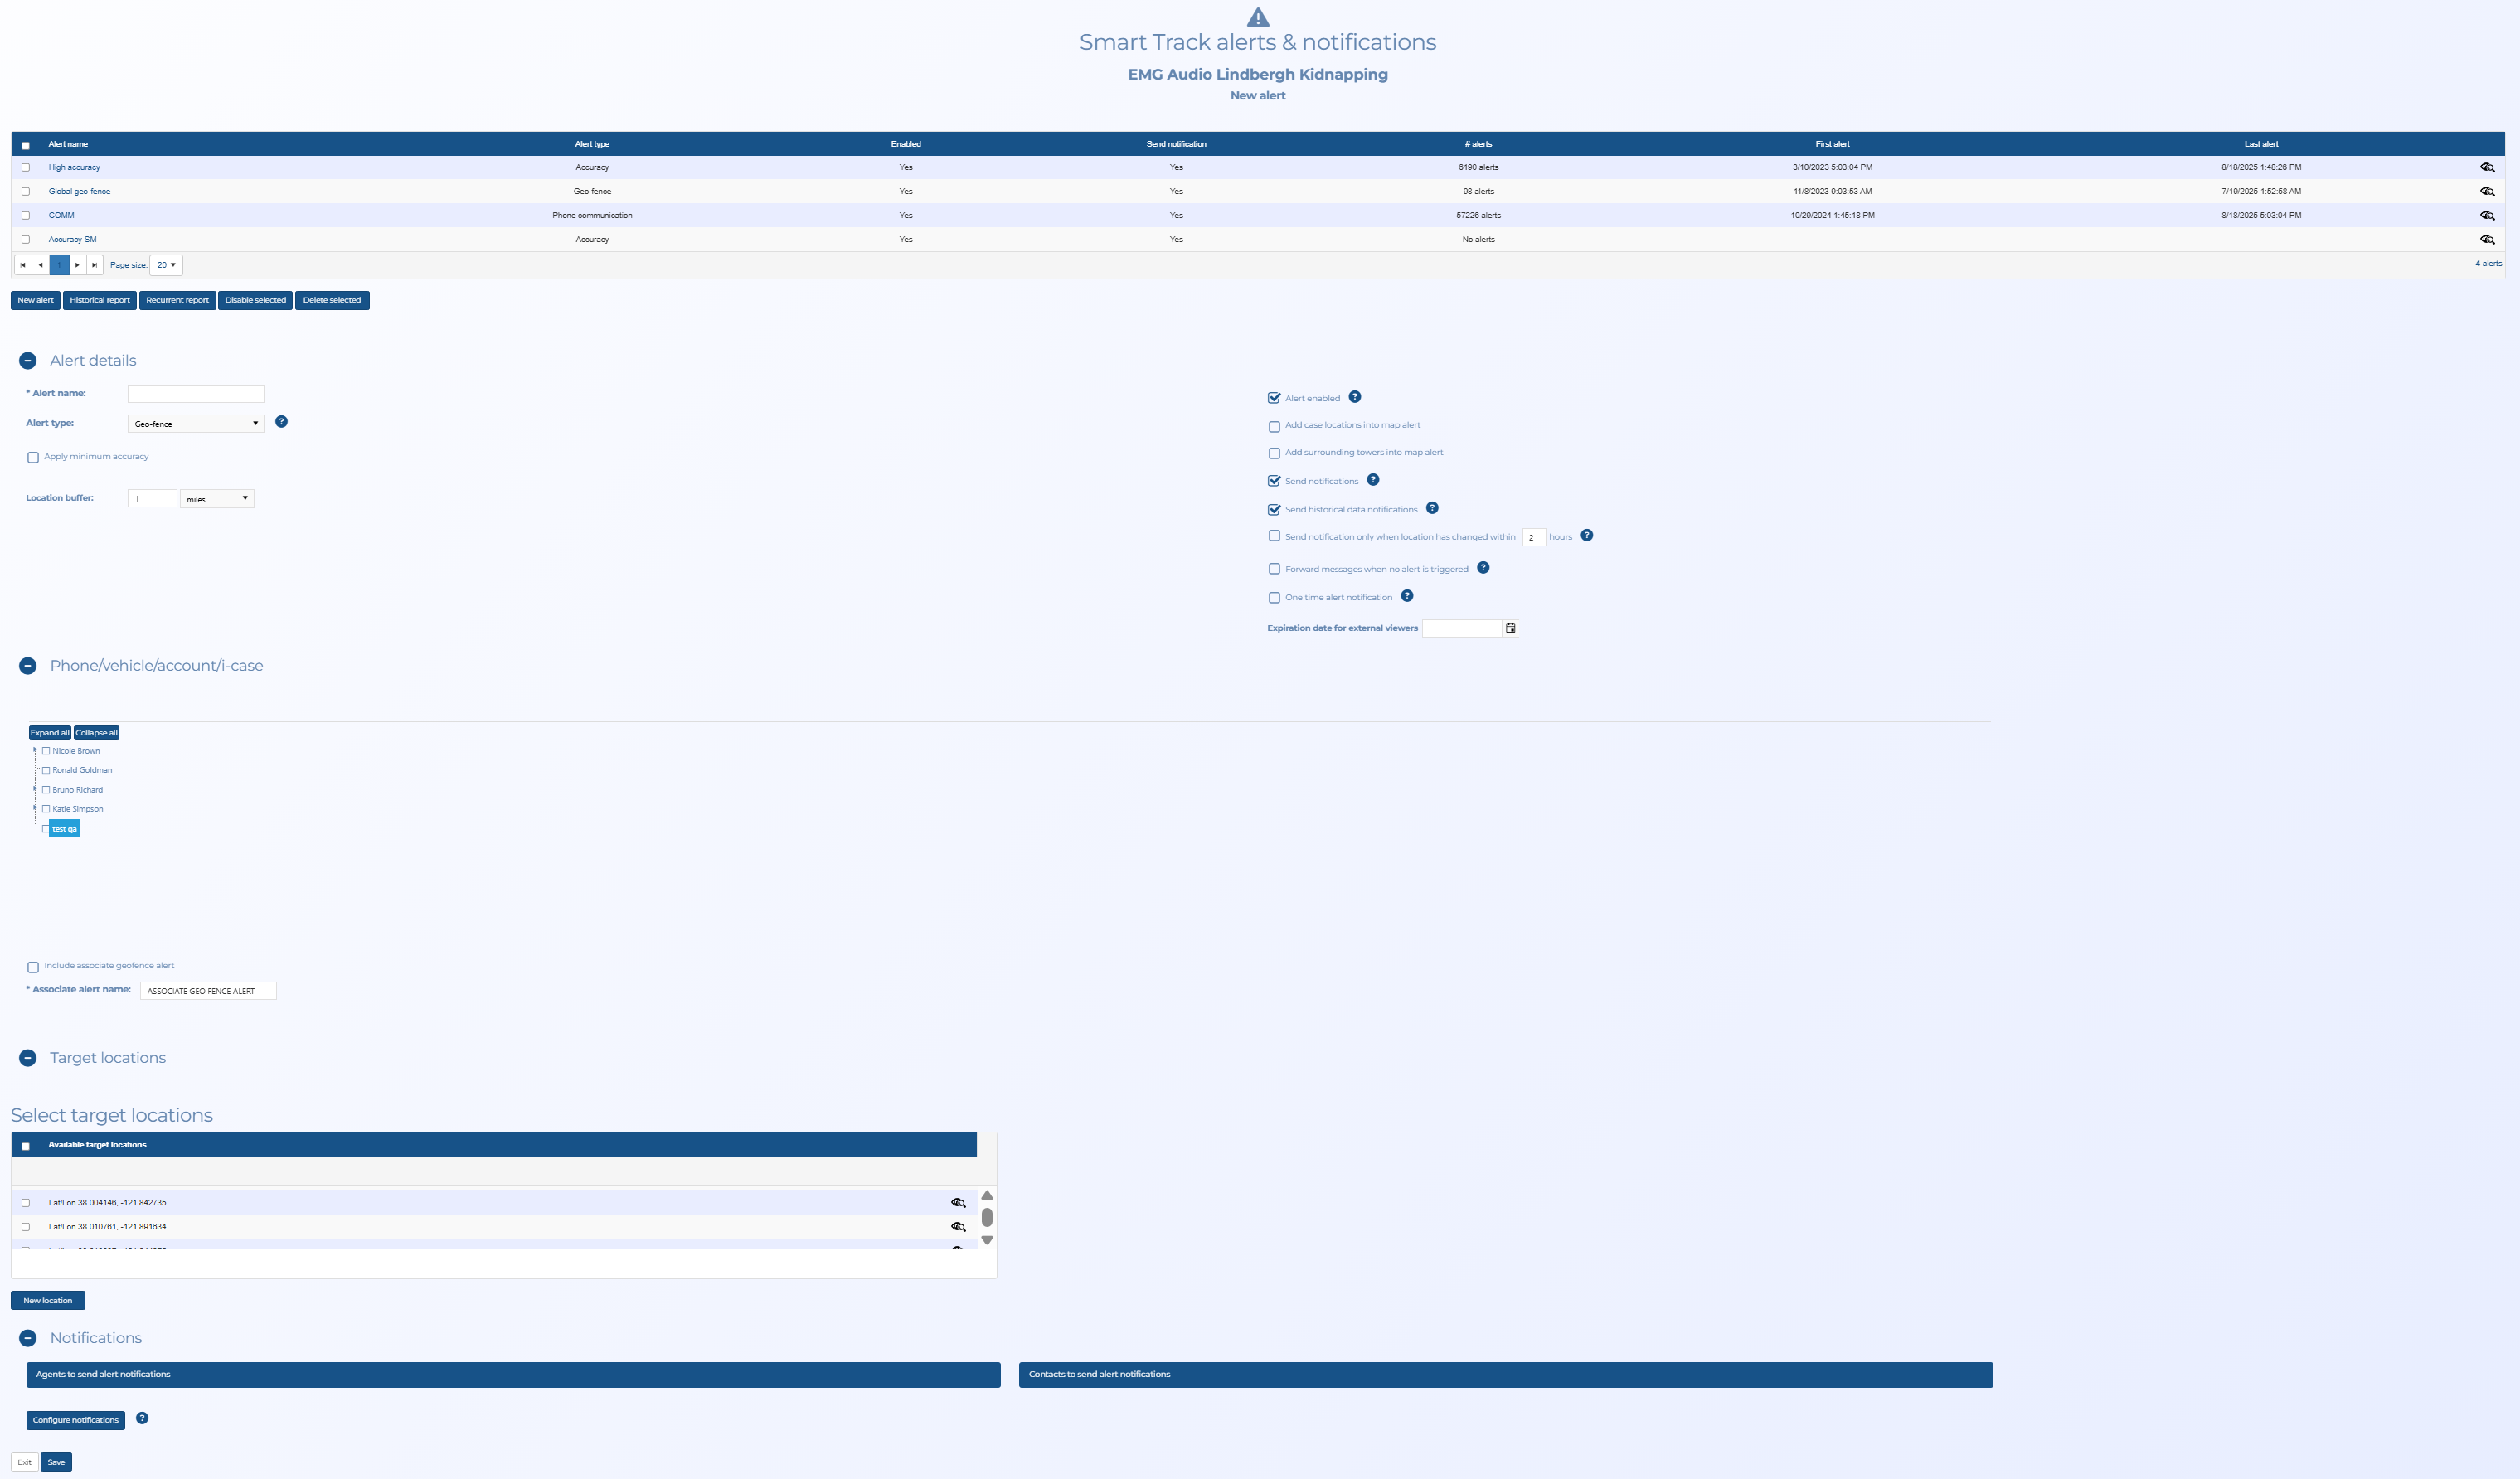Click view icon for COMM alert row
The width and height of the screenshot is (2520, 1479).
[x=2487, y=215]
